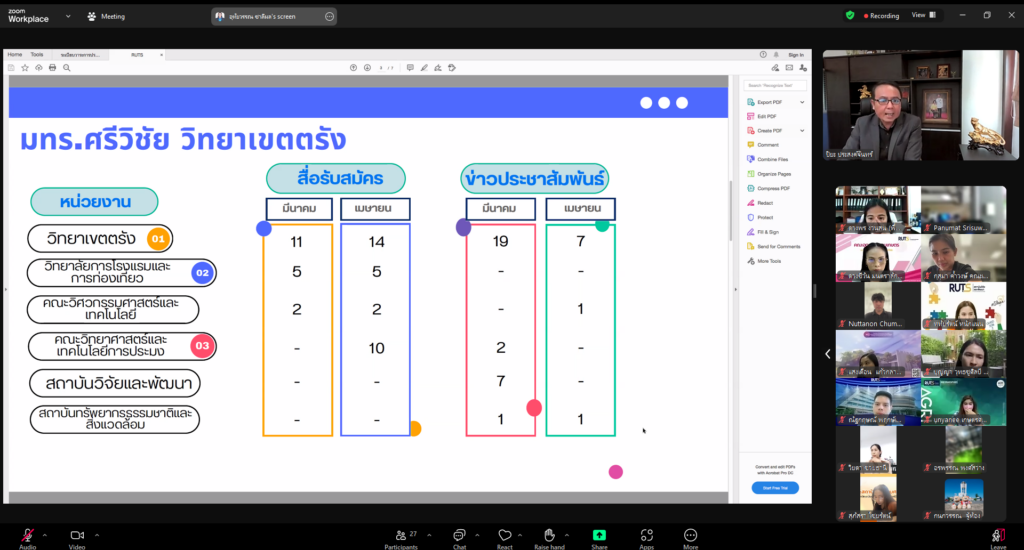The image size is (1024, 550).
Task: Open the React emoji menu
Action: tap(505, 536)
